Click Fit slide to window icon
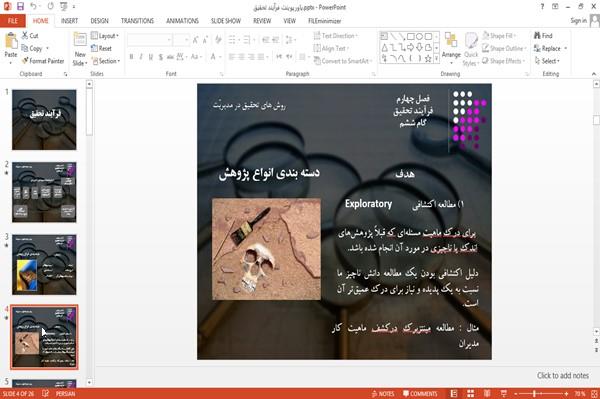 click(594, 394)
